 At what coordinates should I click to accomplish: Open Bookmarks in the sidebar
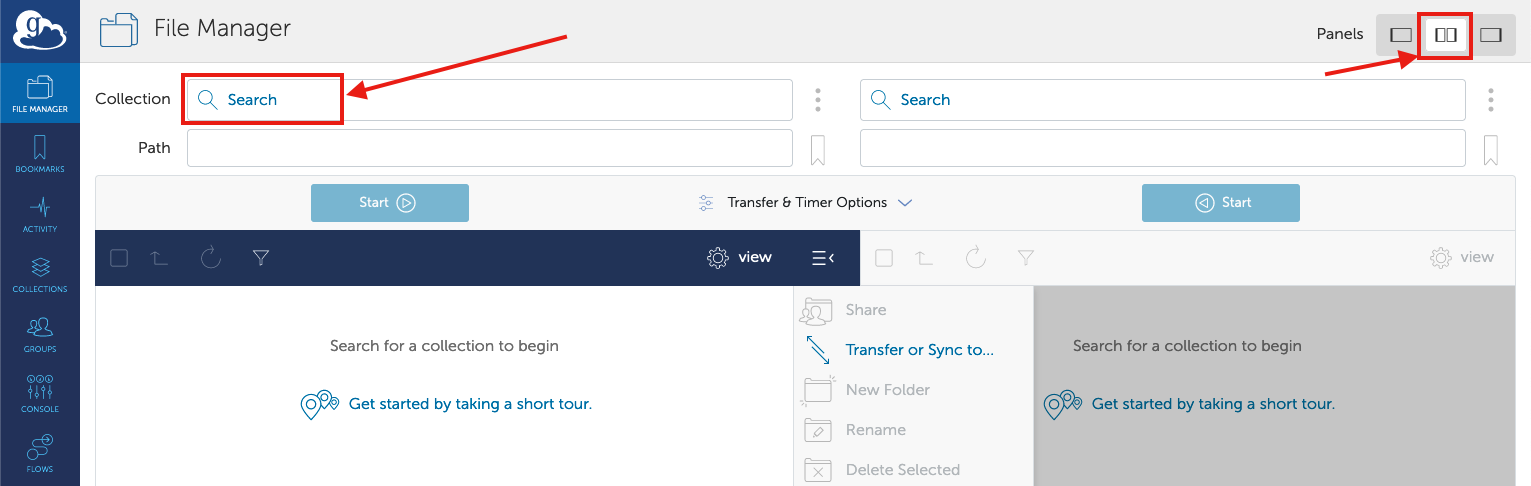pos(40,155)
